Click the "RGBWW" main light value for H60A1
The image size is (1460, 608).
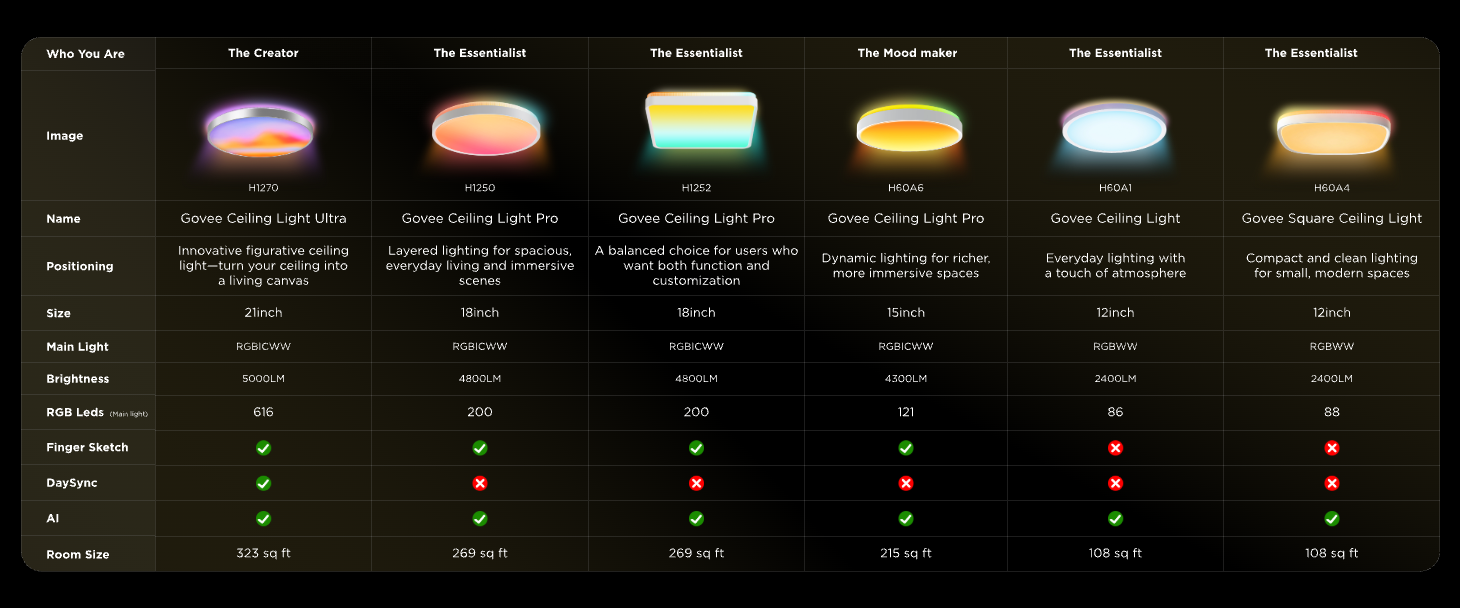point(1115,347)
